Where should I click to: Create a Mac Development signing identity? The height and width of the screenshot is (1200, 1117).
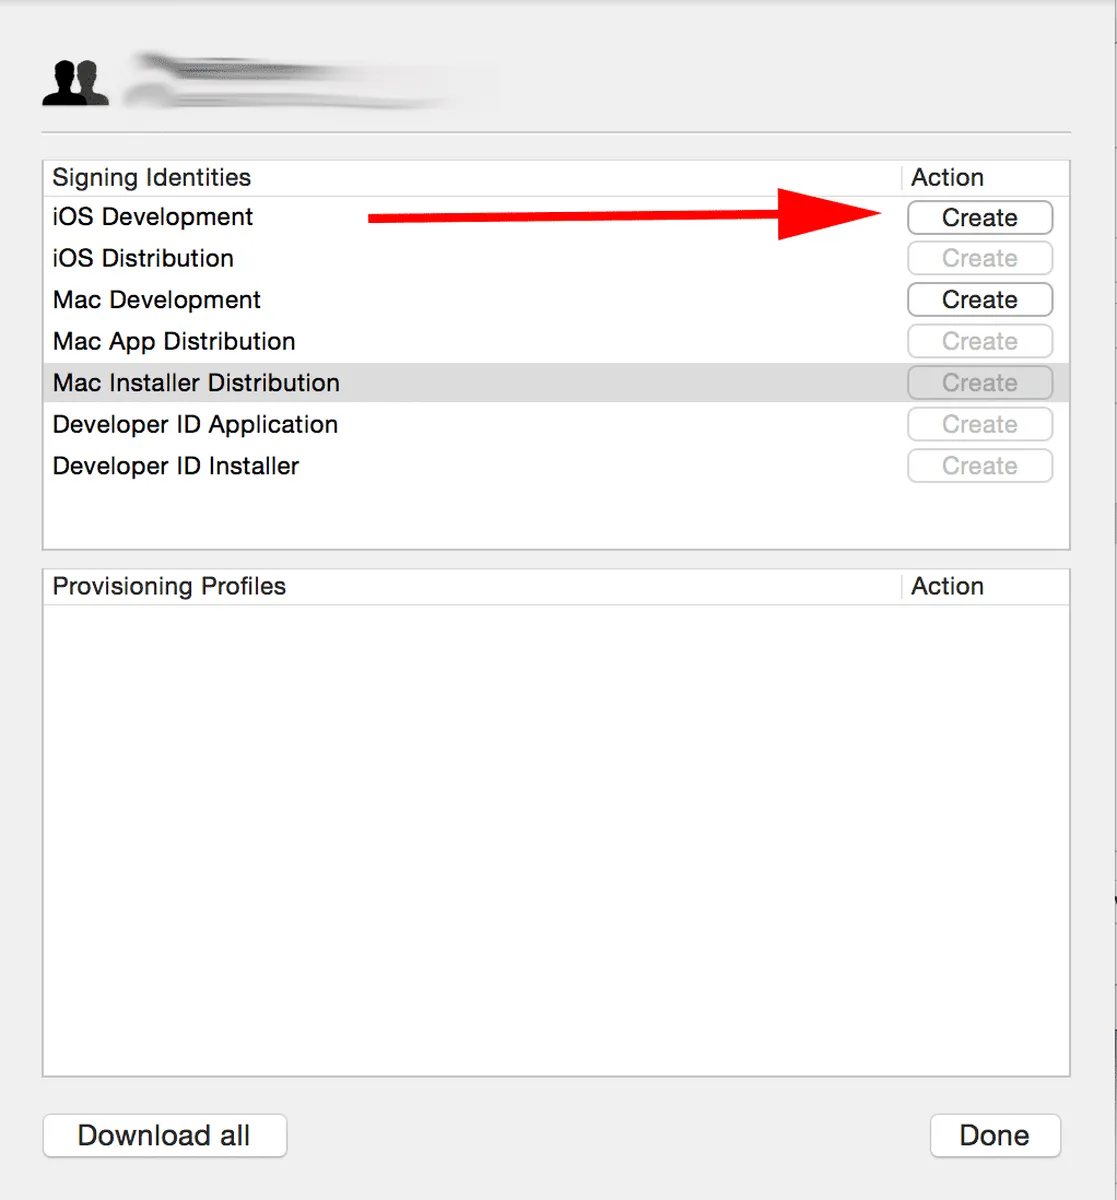tap(979, 300)
